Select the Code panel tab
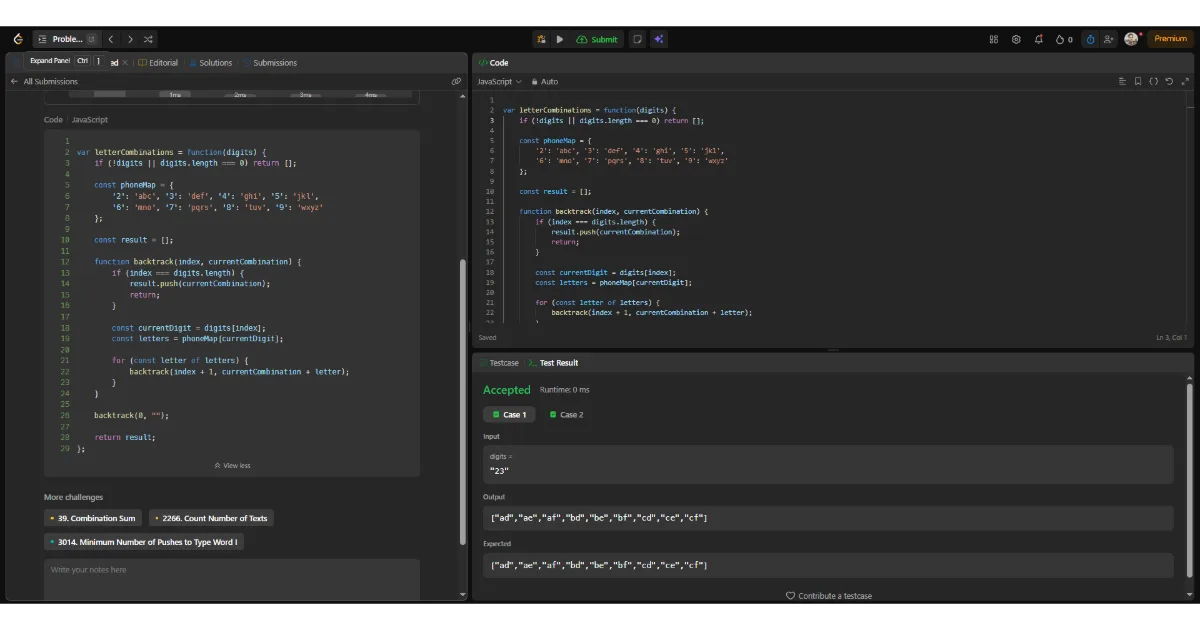This screenshot has height=630, width=1200. coord(493,62)
